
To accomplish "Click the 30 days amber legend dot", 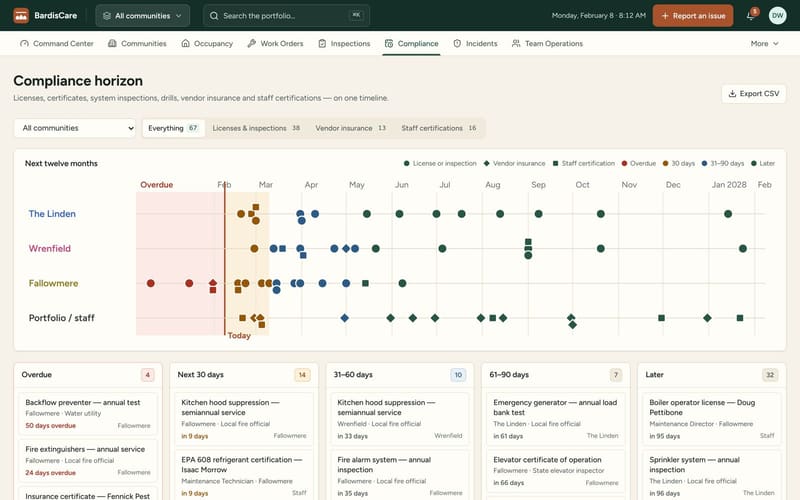I will 665,164.
